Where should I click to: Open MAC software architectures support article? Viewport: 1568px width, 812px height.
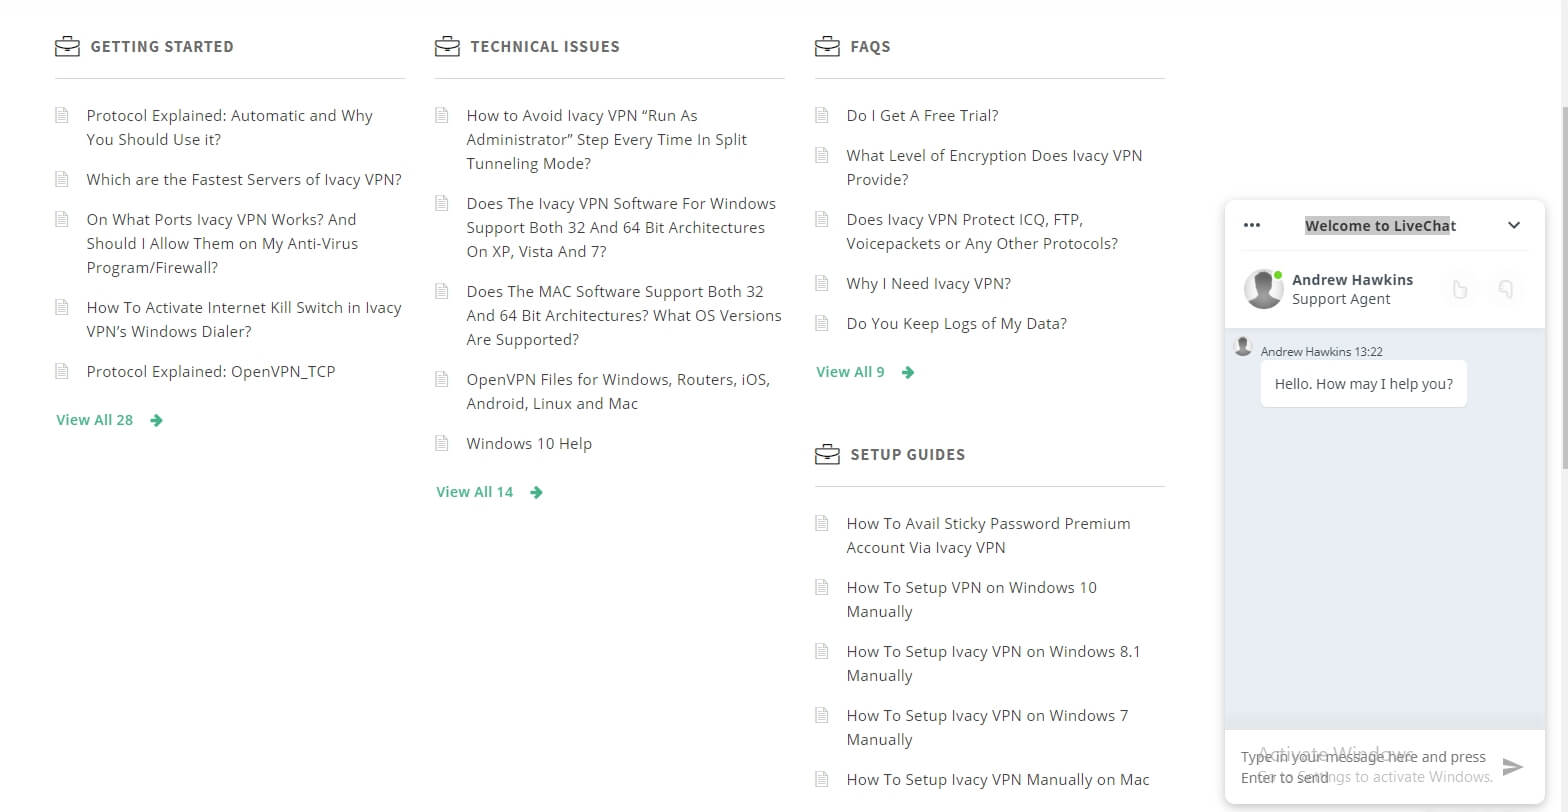pyautogui.click(x=624, y=315)
